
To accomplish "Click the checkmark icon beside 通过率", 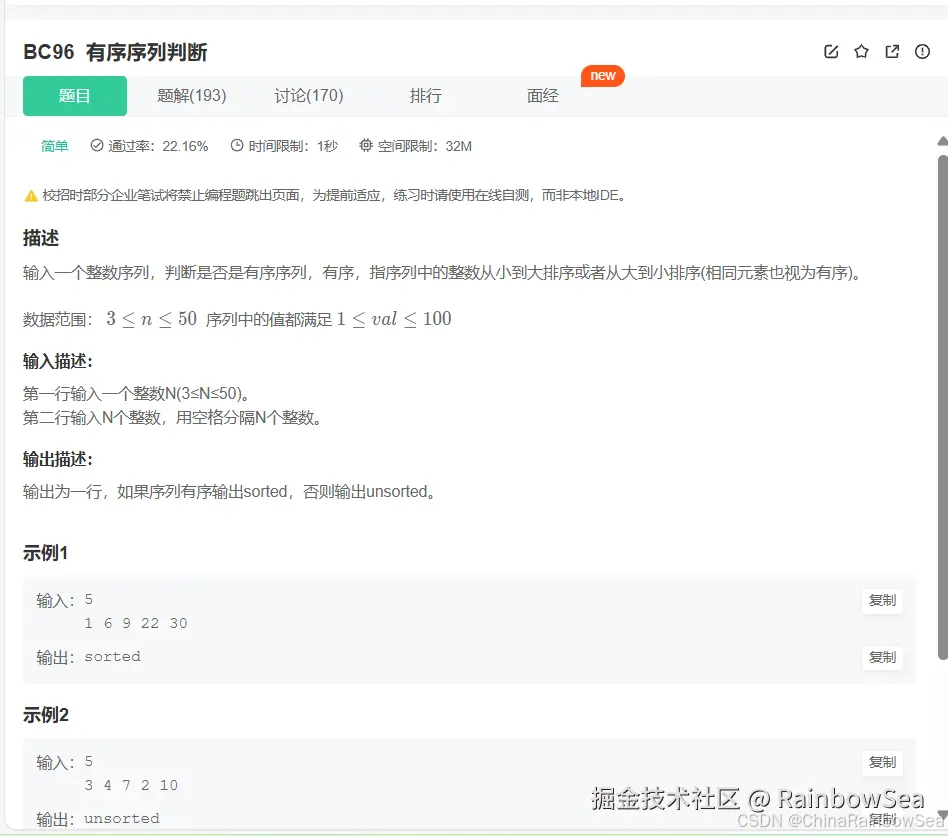I will pos(95,145).
